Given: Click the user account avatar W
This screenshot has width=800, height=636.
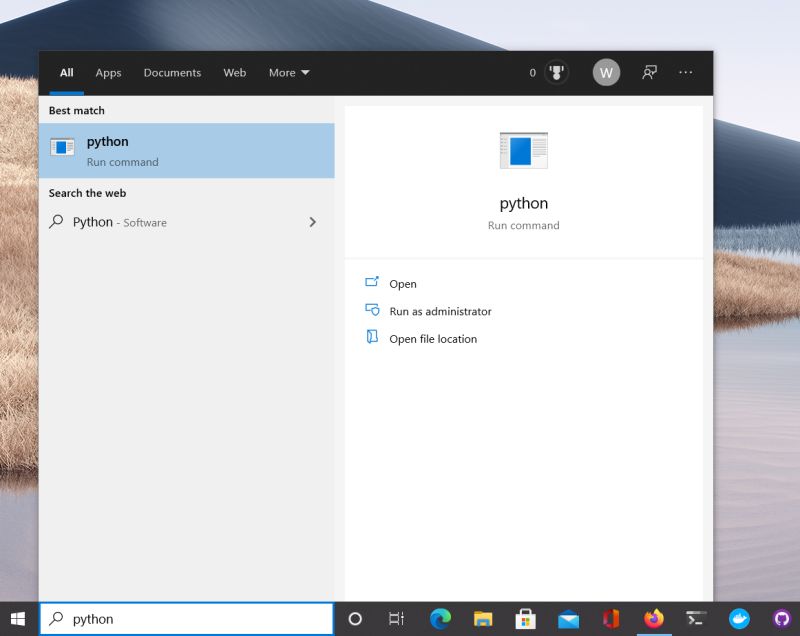Looking at the screenshot, I should pos(605,72).
